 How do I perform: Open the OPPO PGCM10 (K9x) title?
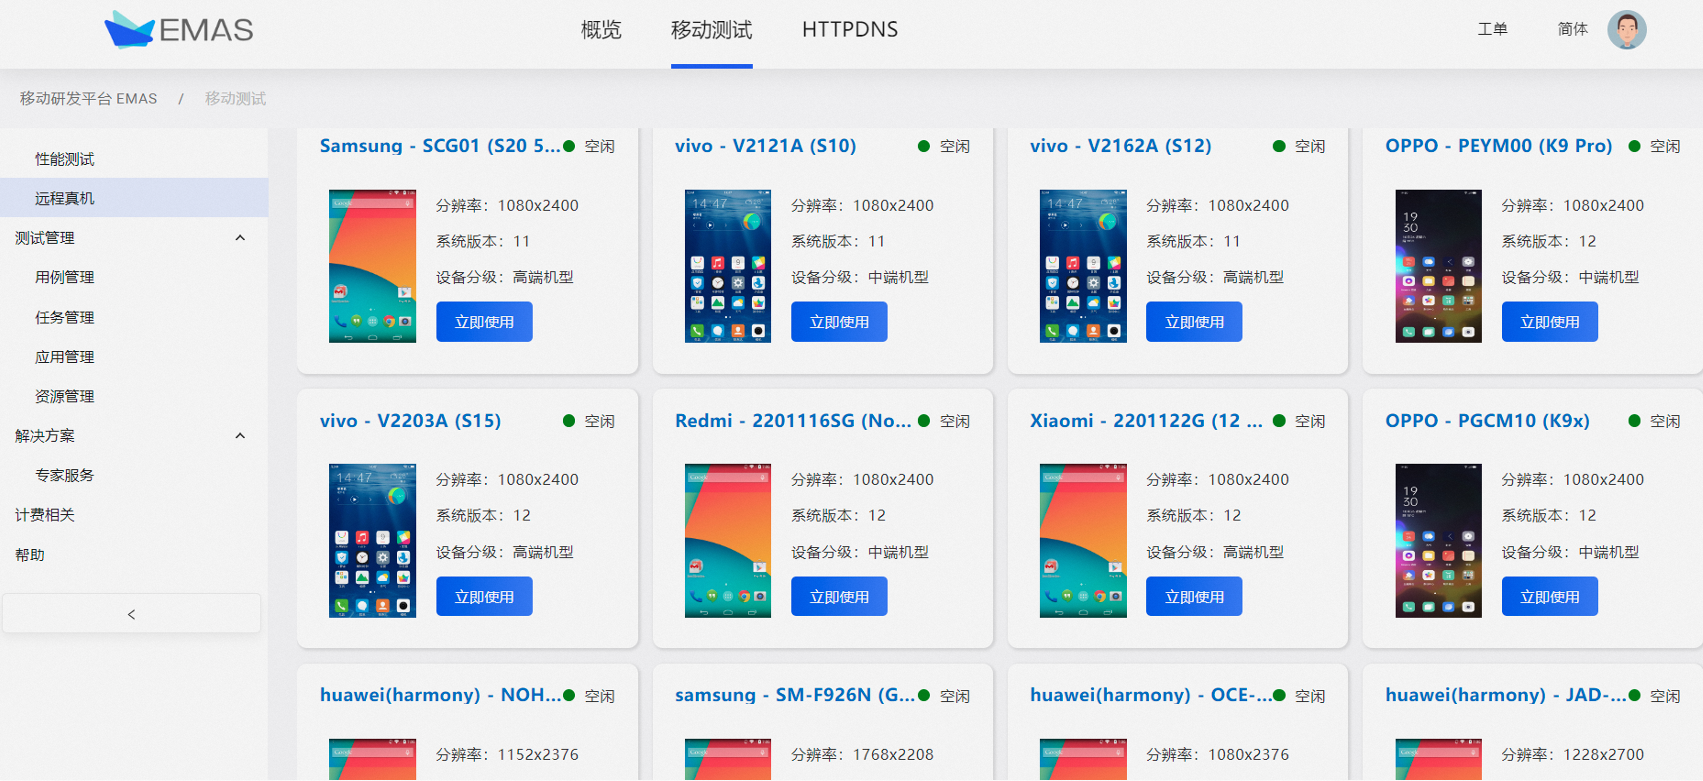[1488, 421]
